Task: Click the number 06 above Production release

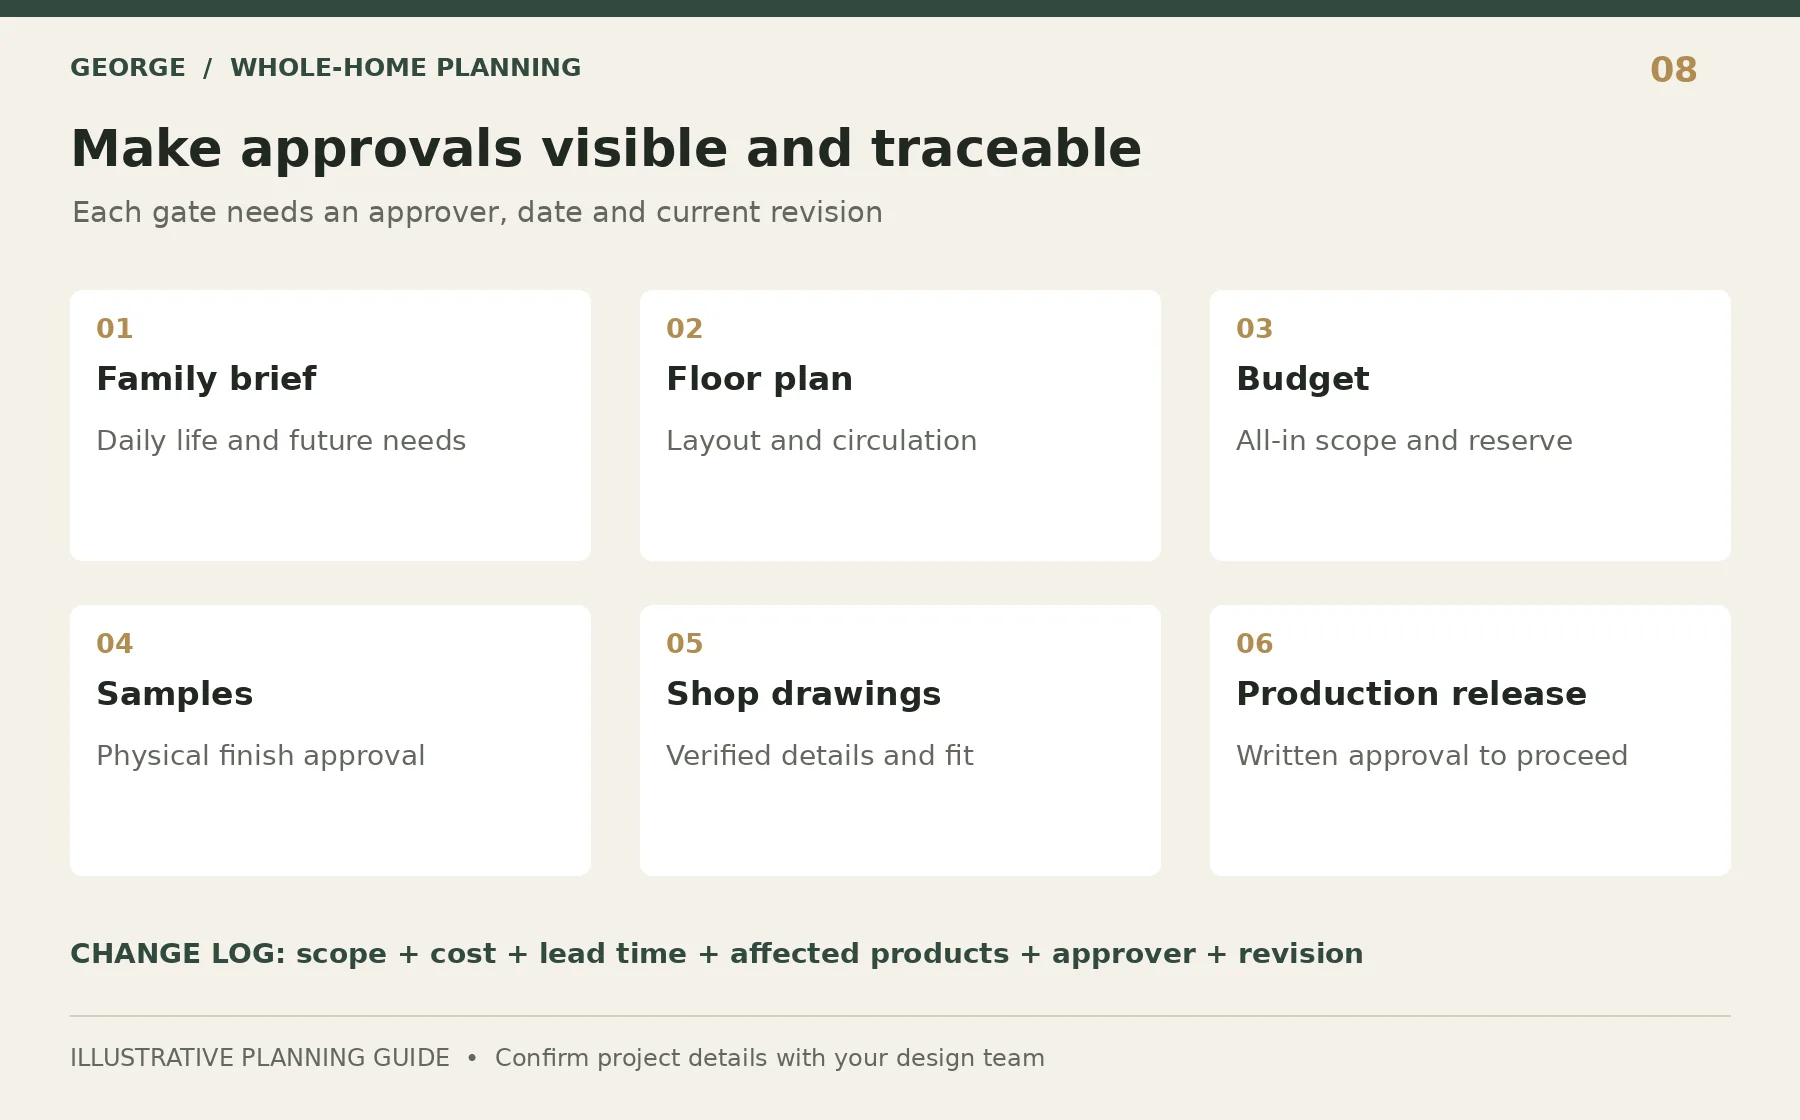Action: 1254,644
